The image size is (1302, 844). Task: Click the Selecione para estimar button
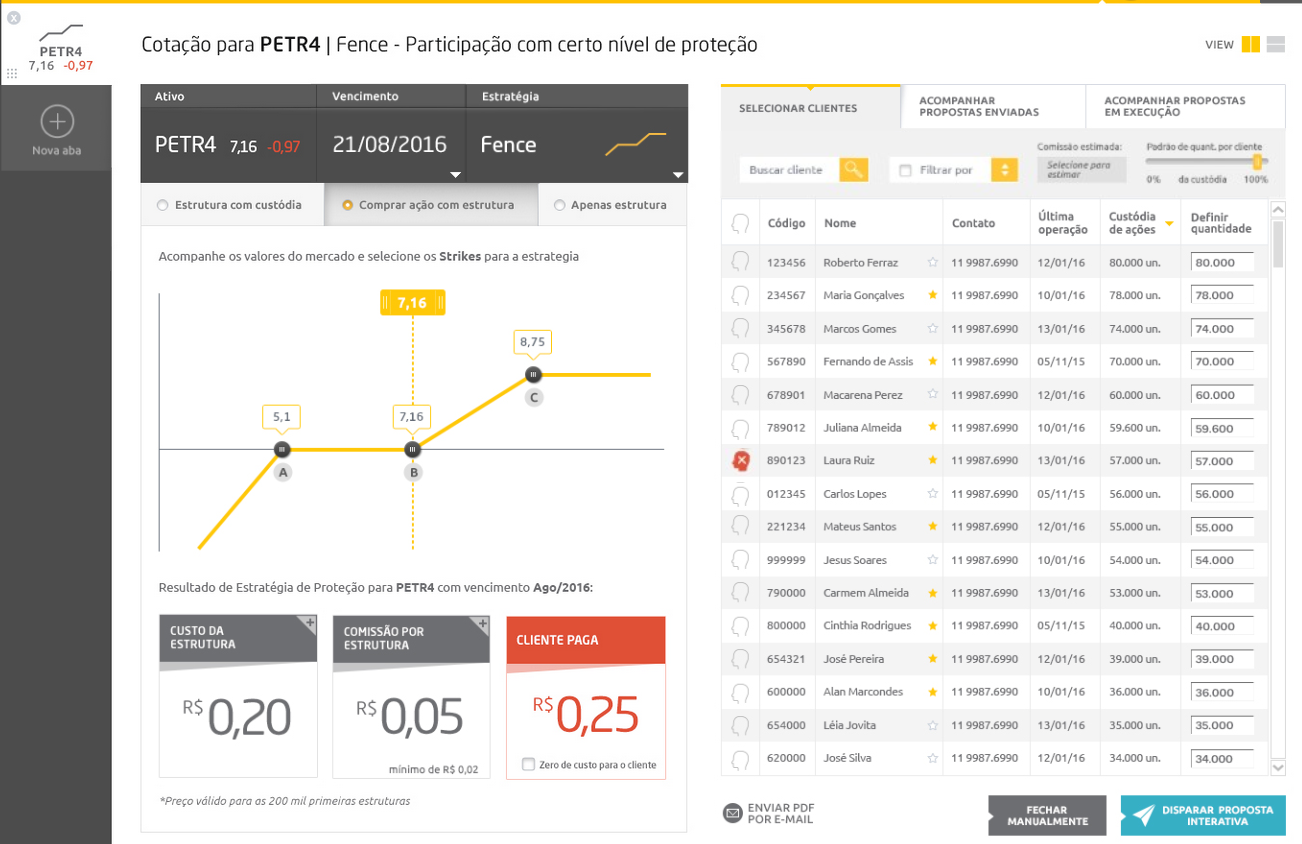tap(1081, 170)
